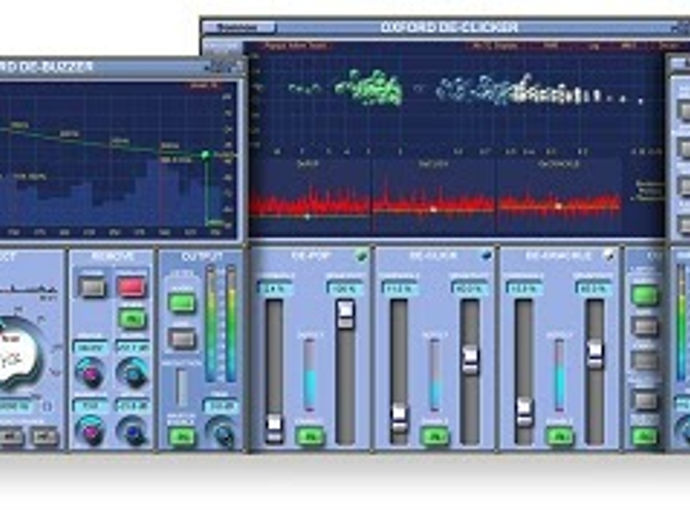Click the upper green button in the De-Buzzer OUTPUT section

pyautogui.click(x=182, y=302)
